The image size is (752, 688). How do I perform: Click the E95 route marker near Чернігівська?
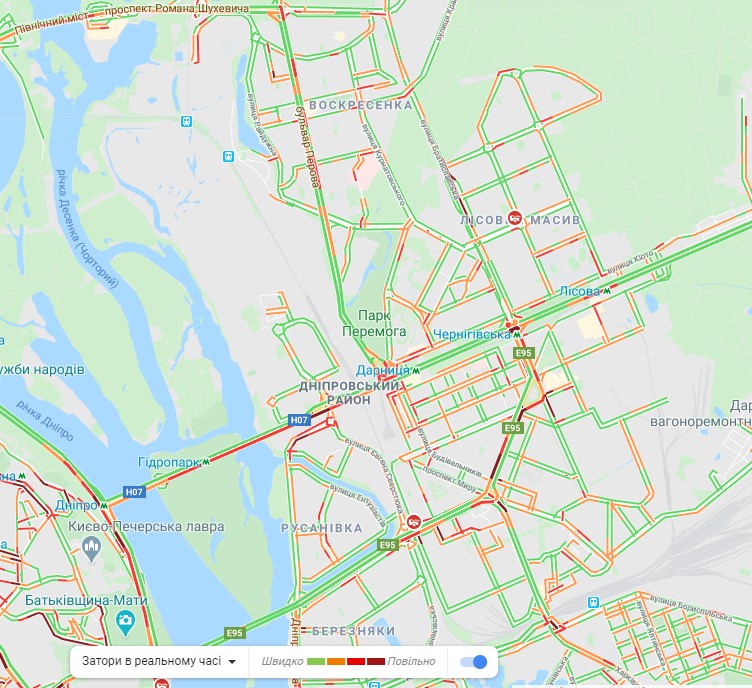(x=523, y=353)
